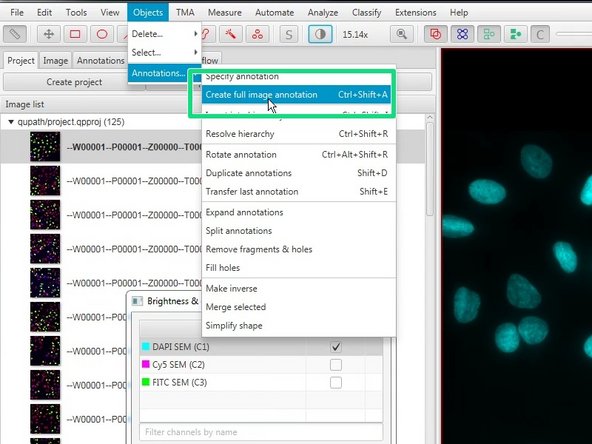Viewport: 592px width, 444px height.
Task: Toggle selection mode S button
Action: [289, 34]
